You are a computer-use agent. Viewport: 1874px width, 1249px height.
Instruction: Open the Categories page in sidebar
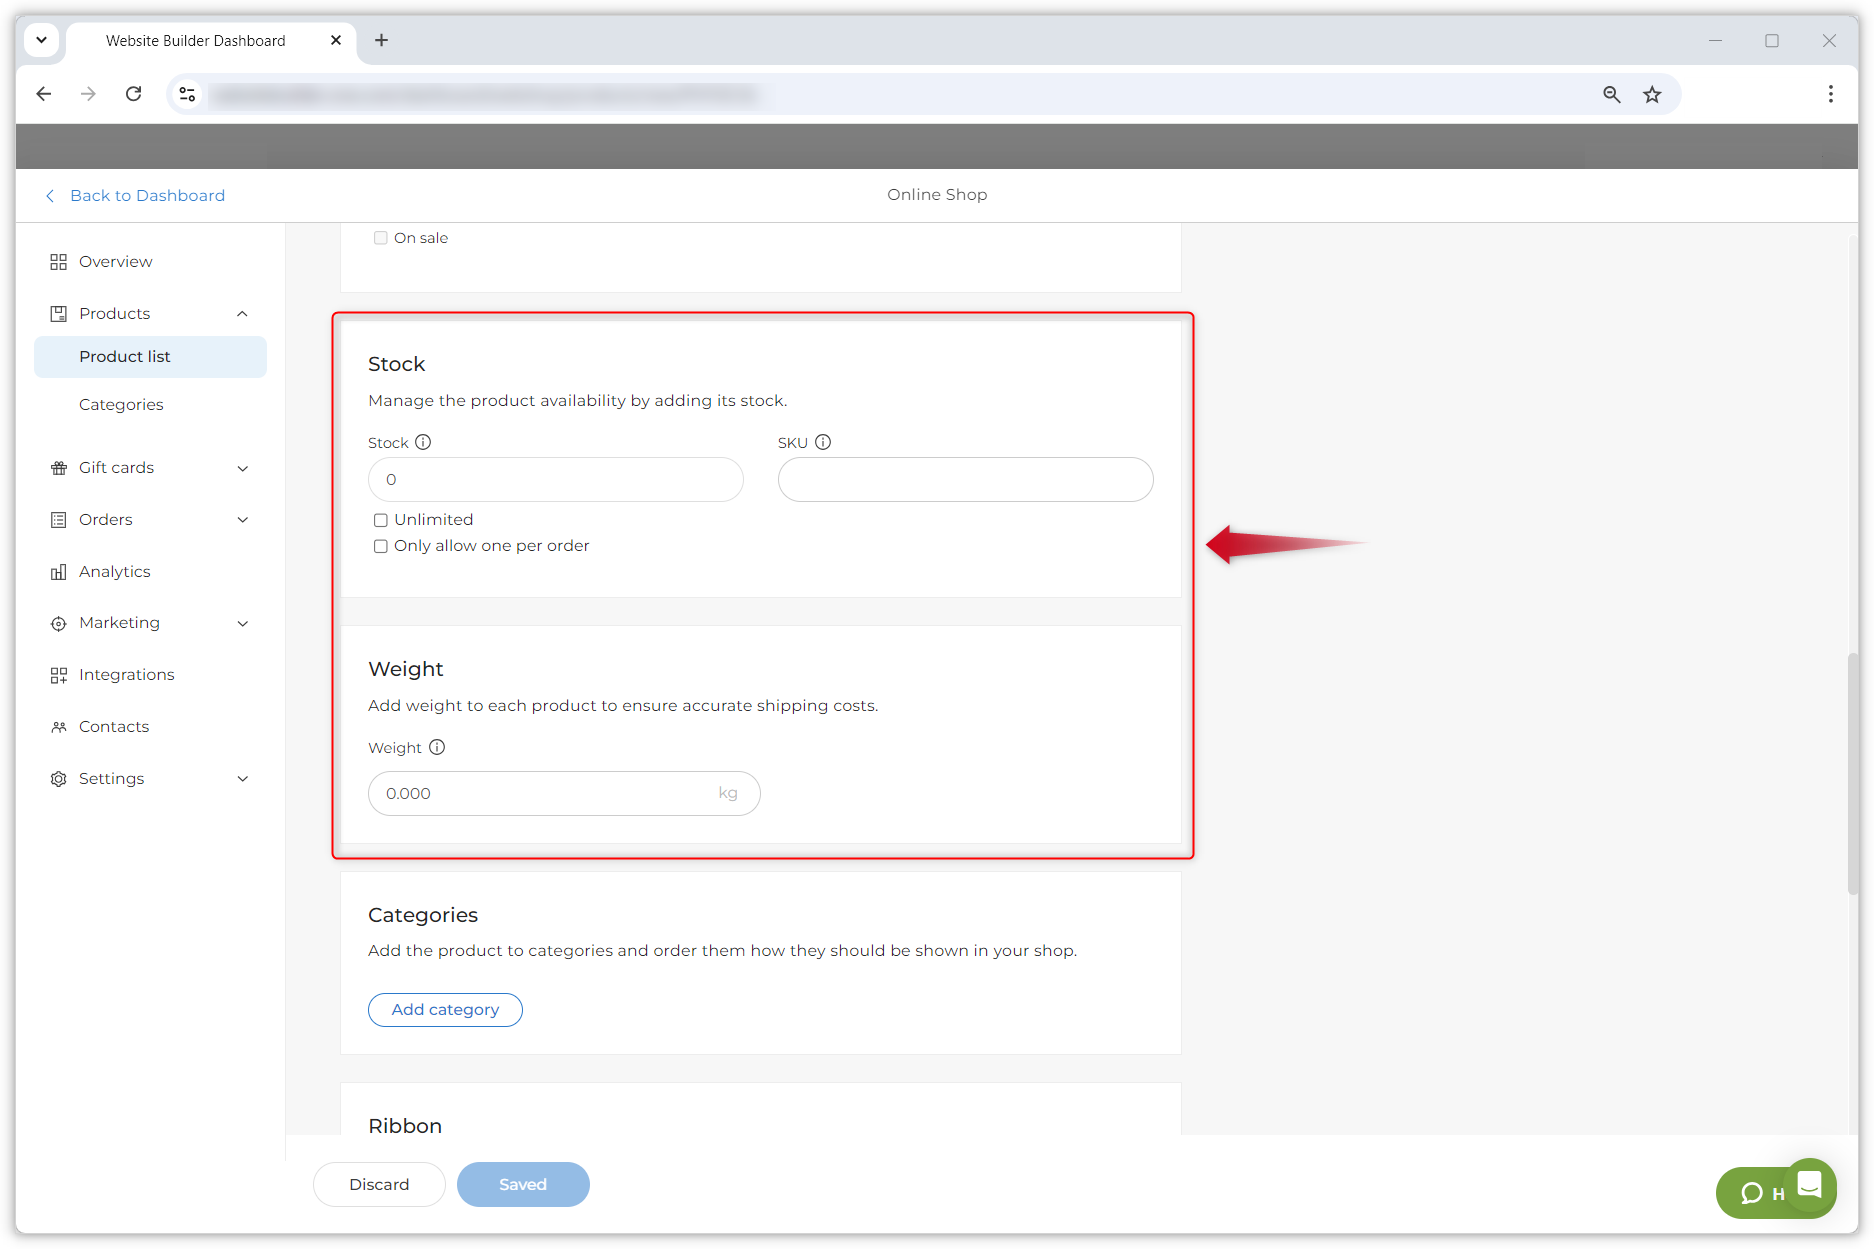[121, 404]
